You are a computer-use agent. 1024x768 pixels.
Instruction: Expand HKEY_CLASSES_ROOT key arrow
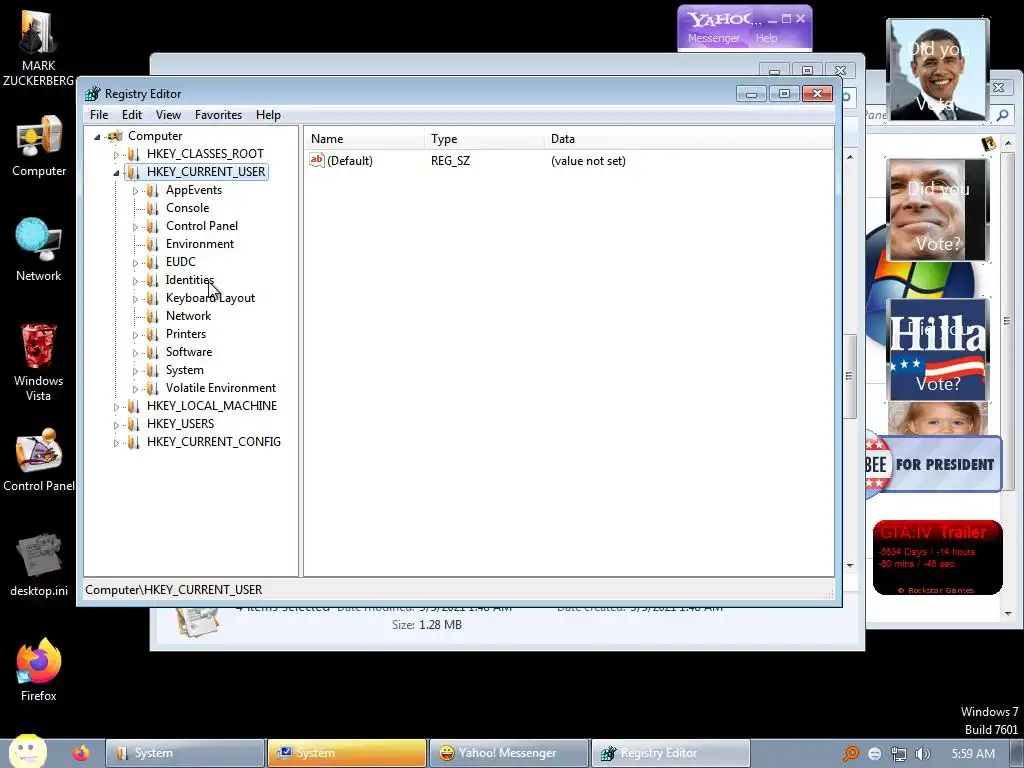116,155
